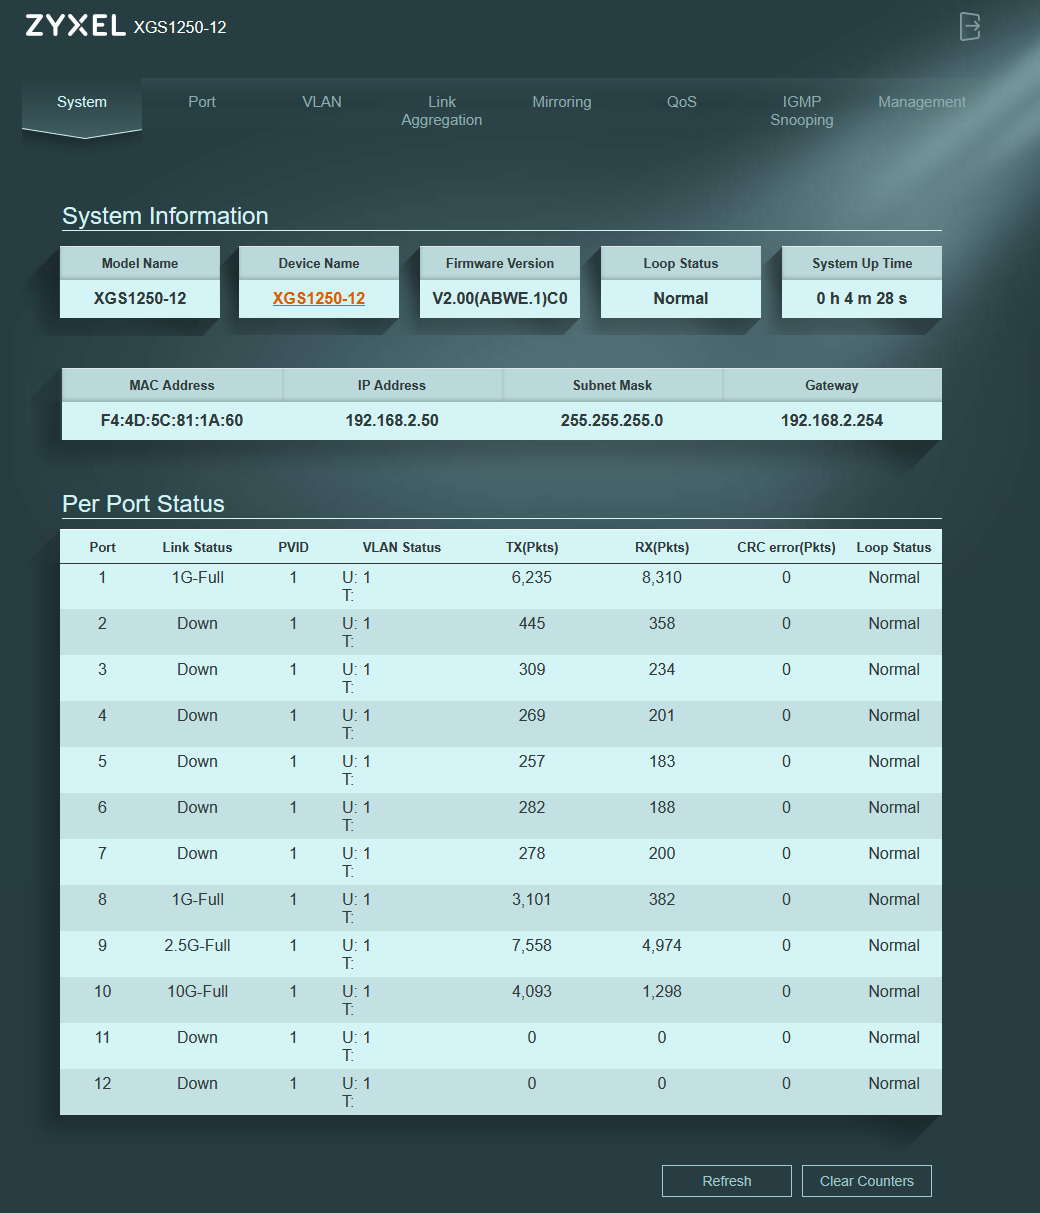Screen dimensions: 1040x1213
Task: Click the 10G-Full link status cell
Action: pyautogui.click(x=198, y=991)
